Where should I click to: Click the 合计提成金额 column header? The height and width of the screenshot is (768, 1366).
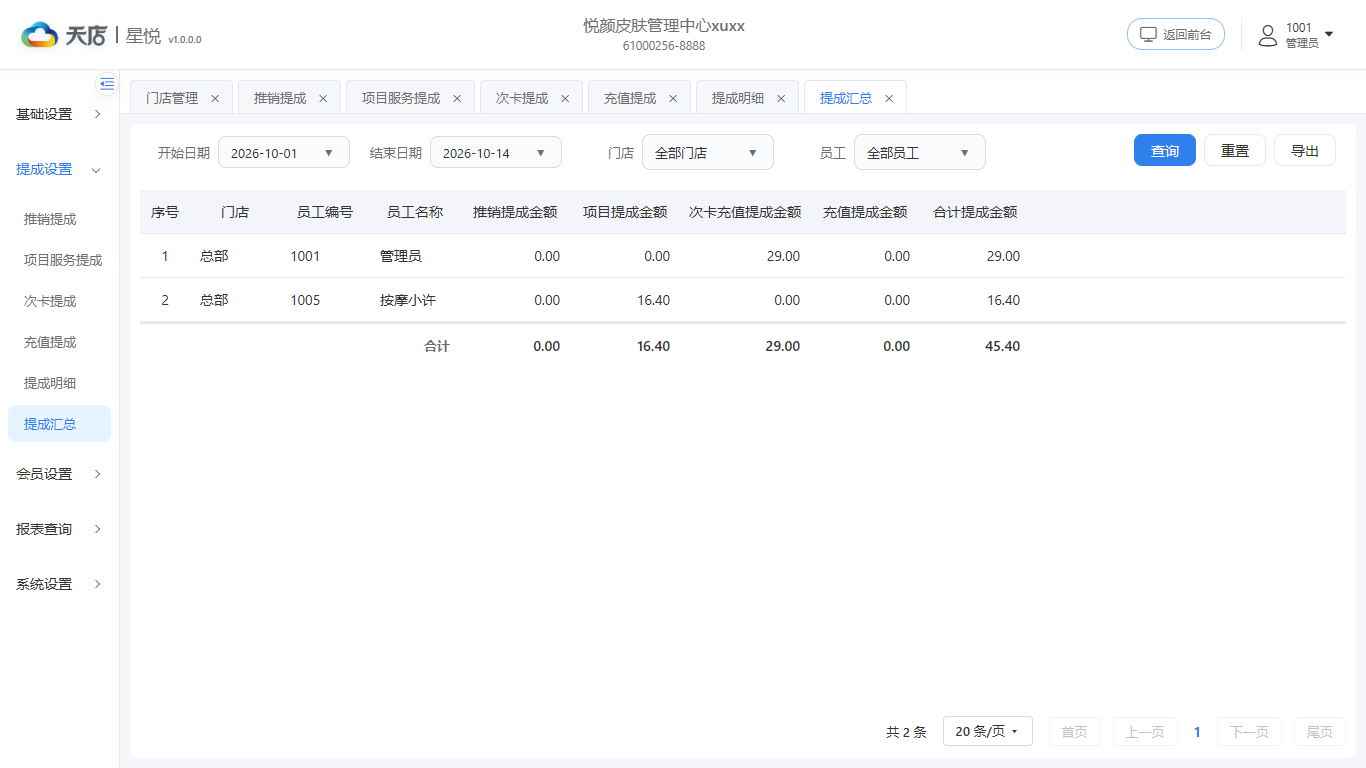[x=975, y=212]
